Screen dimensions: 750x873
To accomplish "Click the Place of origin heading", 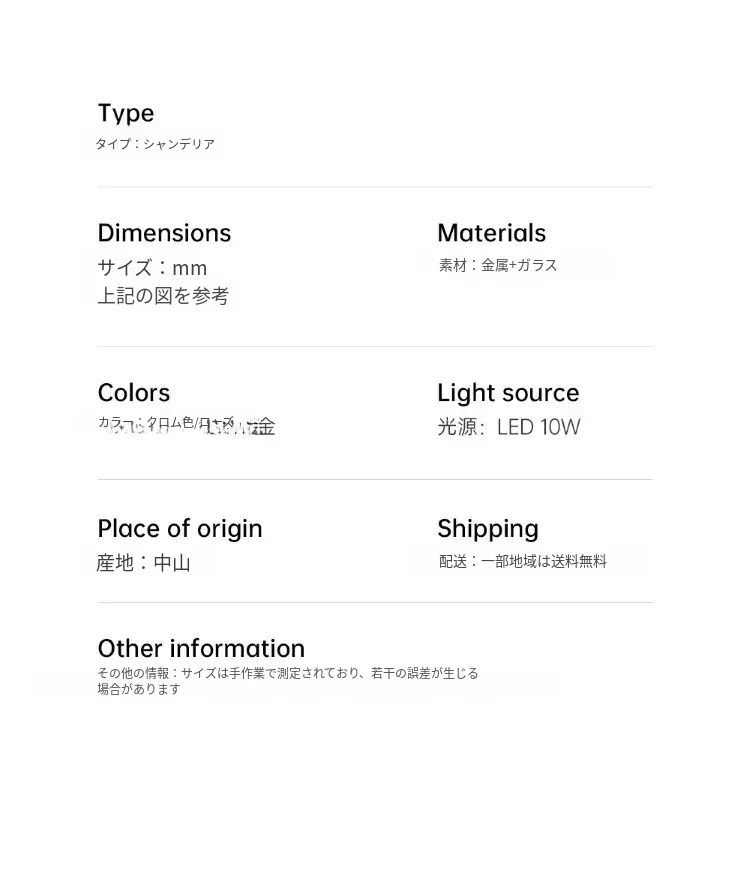I will [180, 528].
